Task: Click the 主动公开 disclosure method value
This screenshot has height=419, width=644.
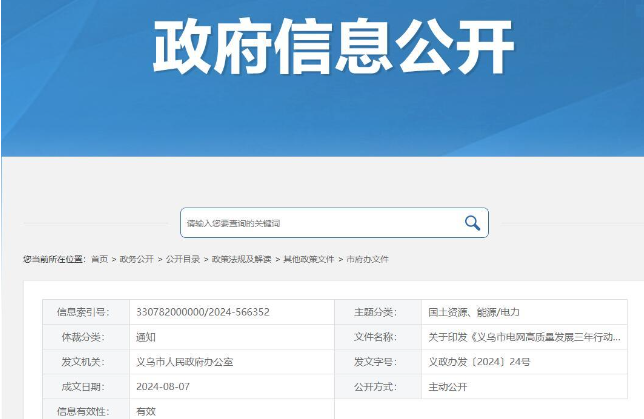Action: click(x=448, y=387)
